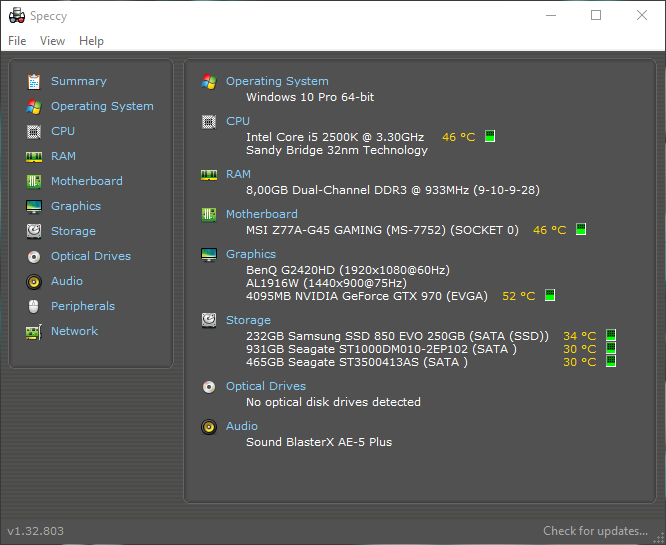This screenshot has height=545, width=666.
Task: Click Check for updates link
Action: pos(595,531)
